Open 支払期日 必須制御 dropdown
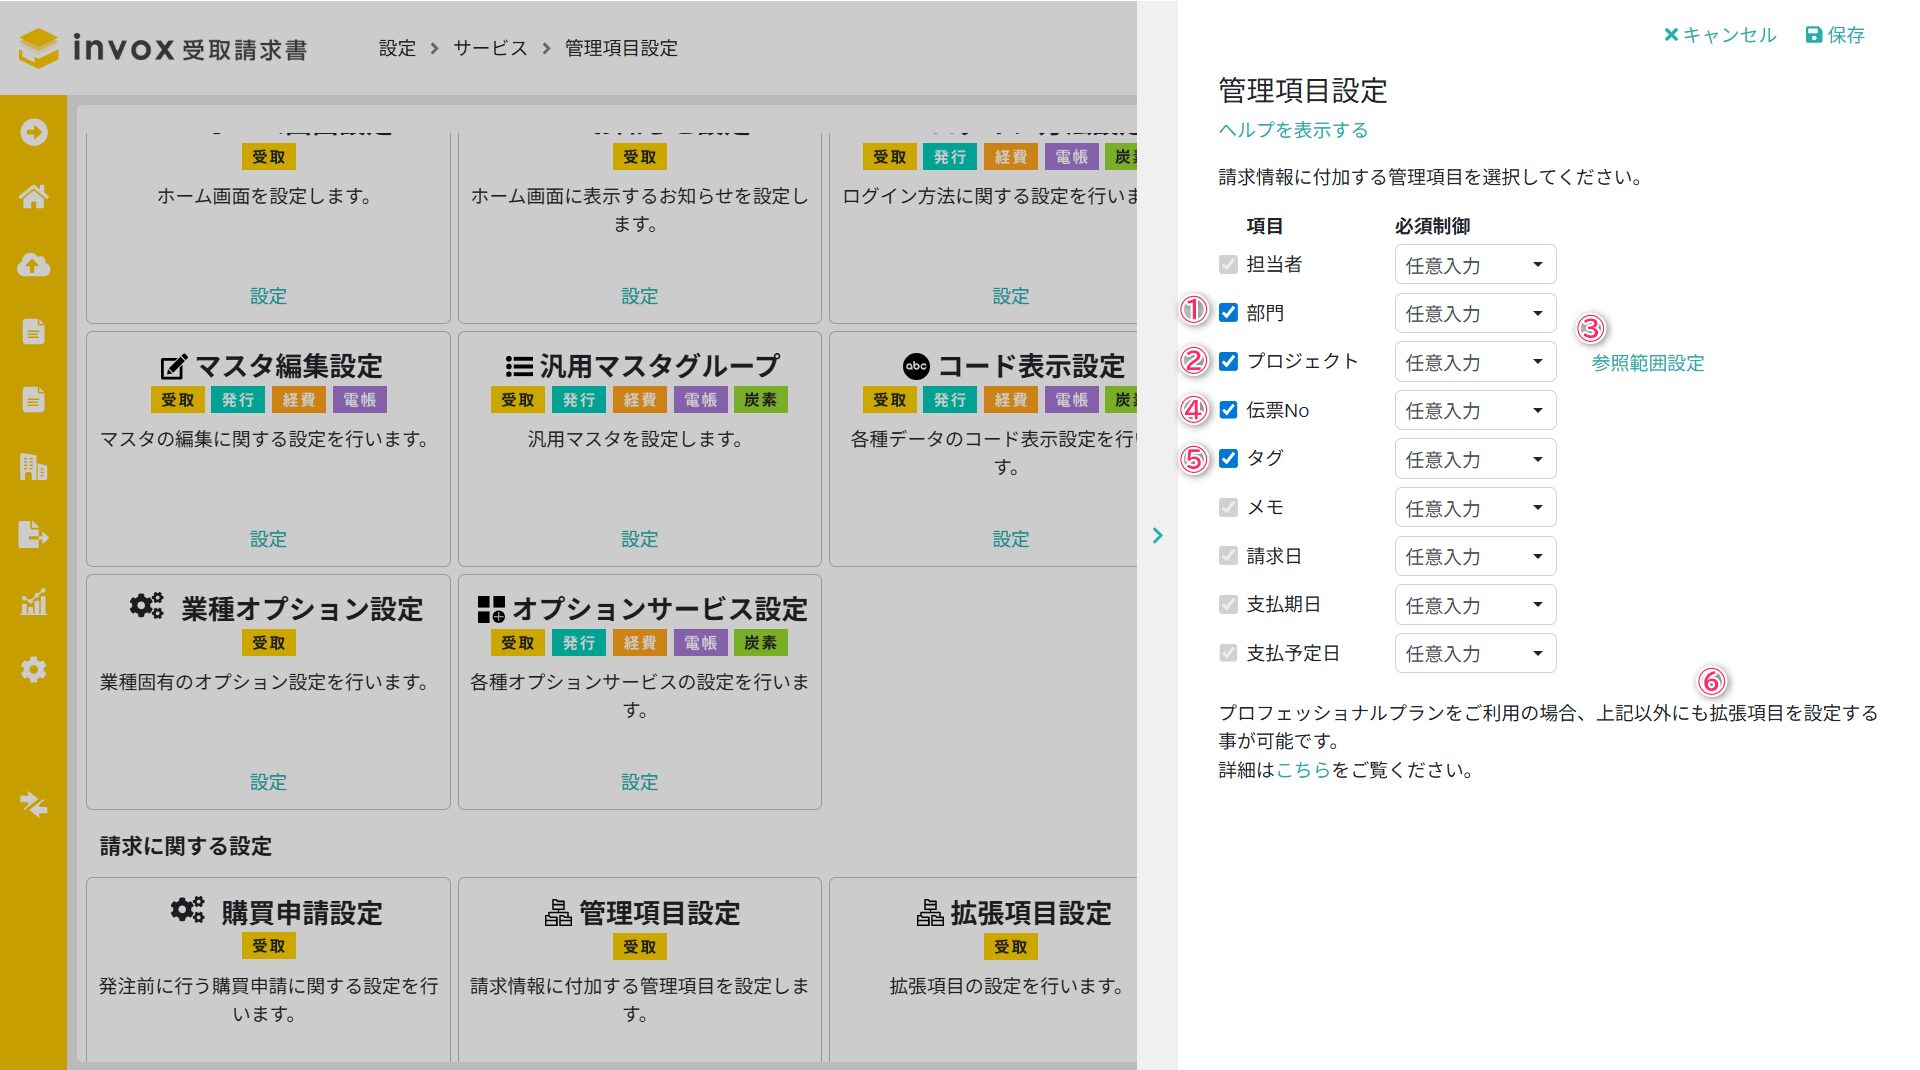 tap(1475, 605)
